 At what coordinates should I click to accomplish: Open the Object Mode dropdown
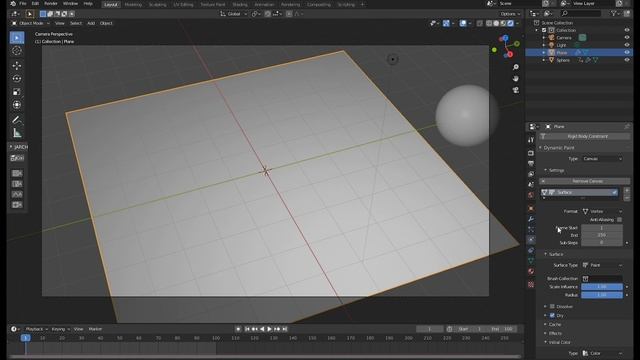(30, 23)
